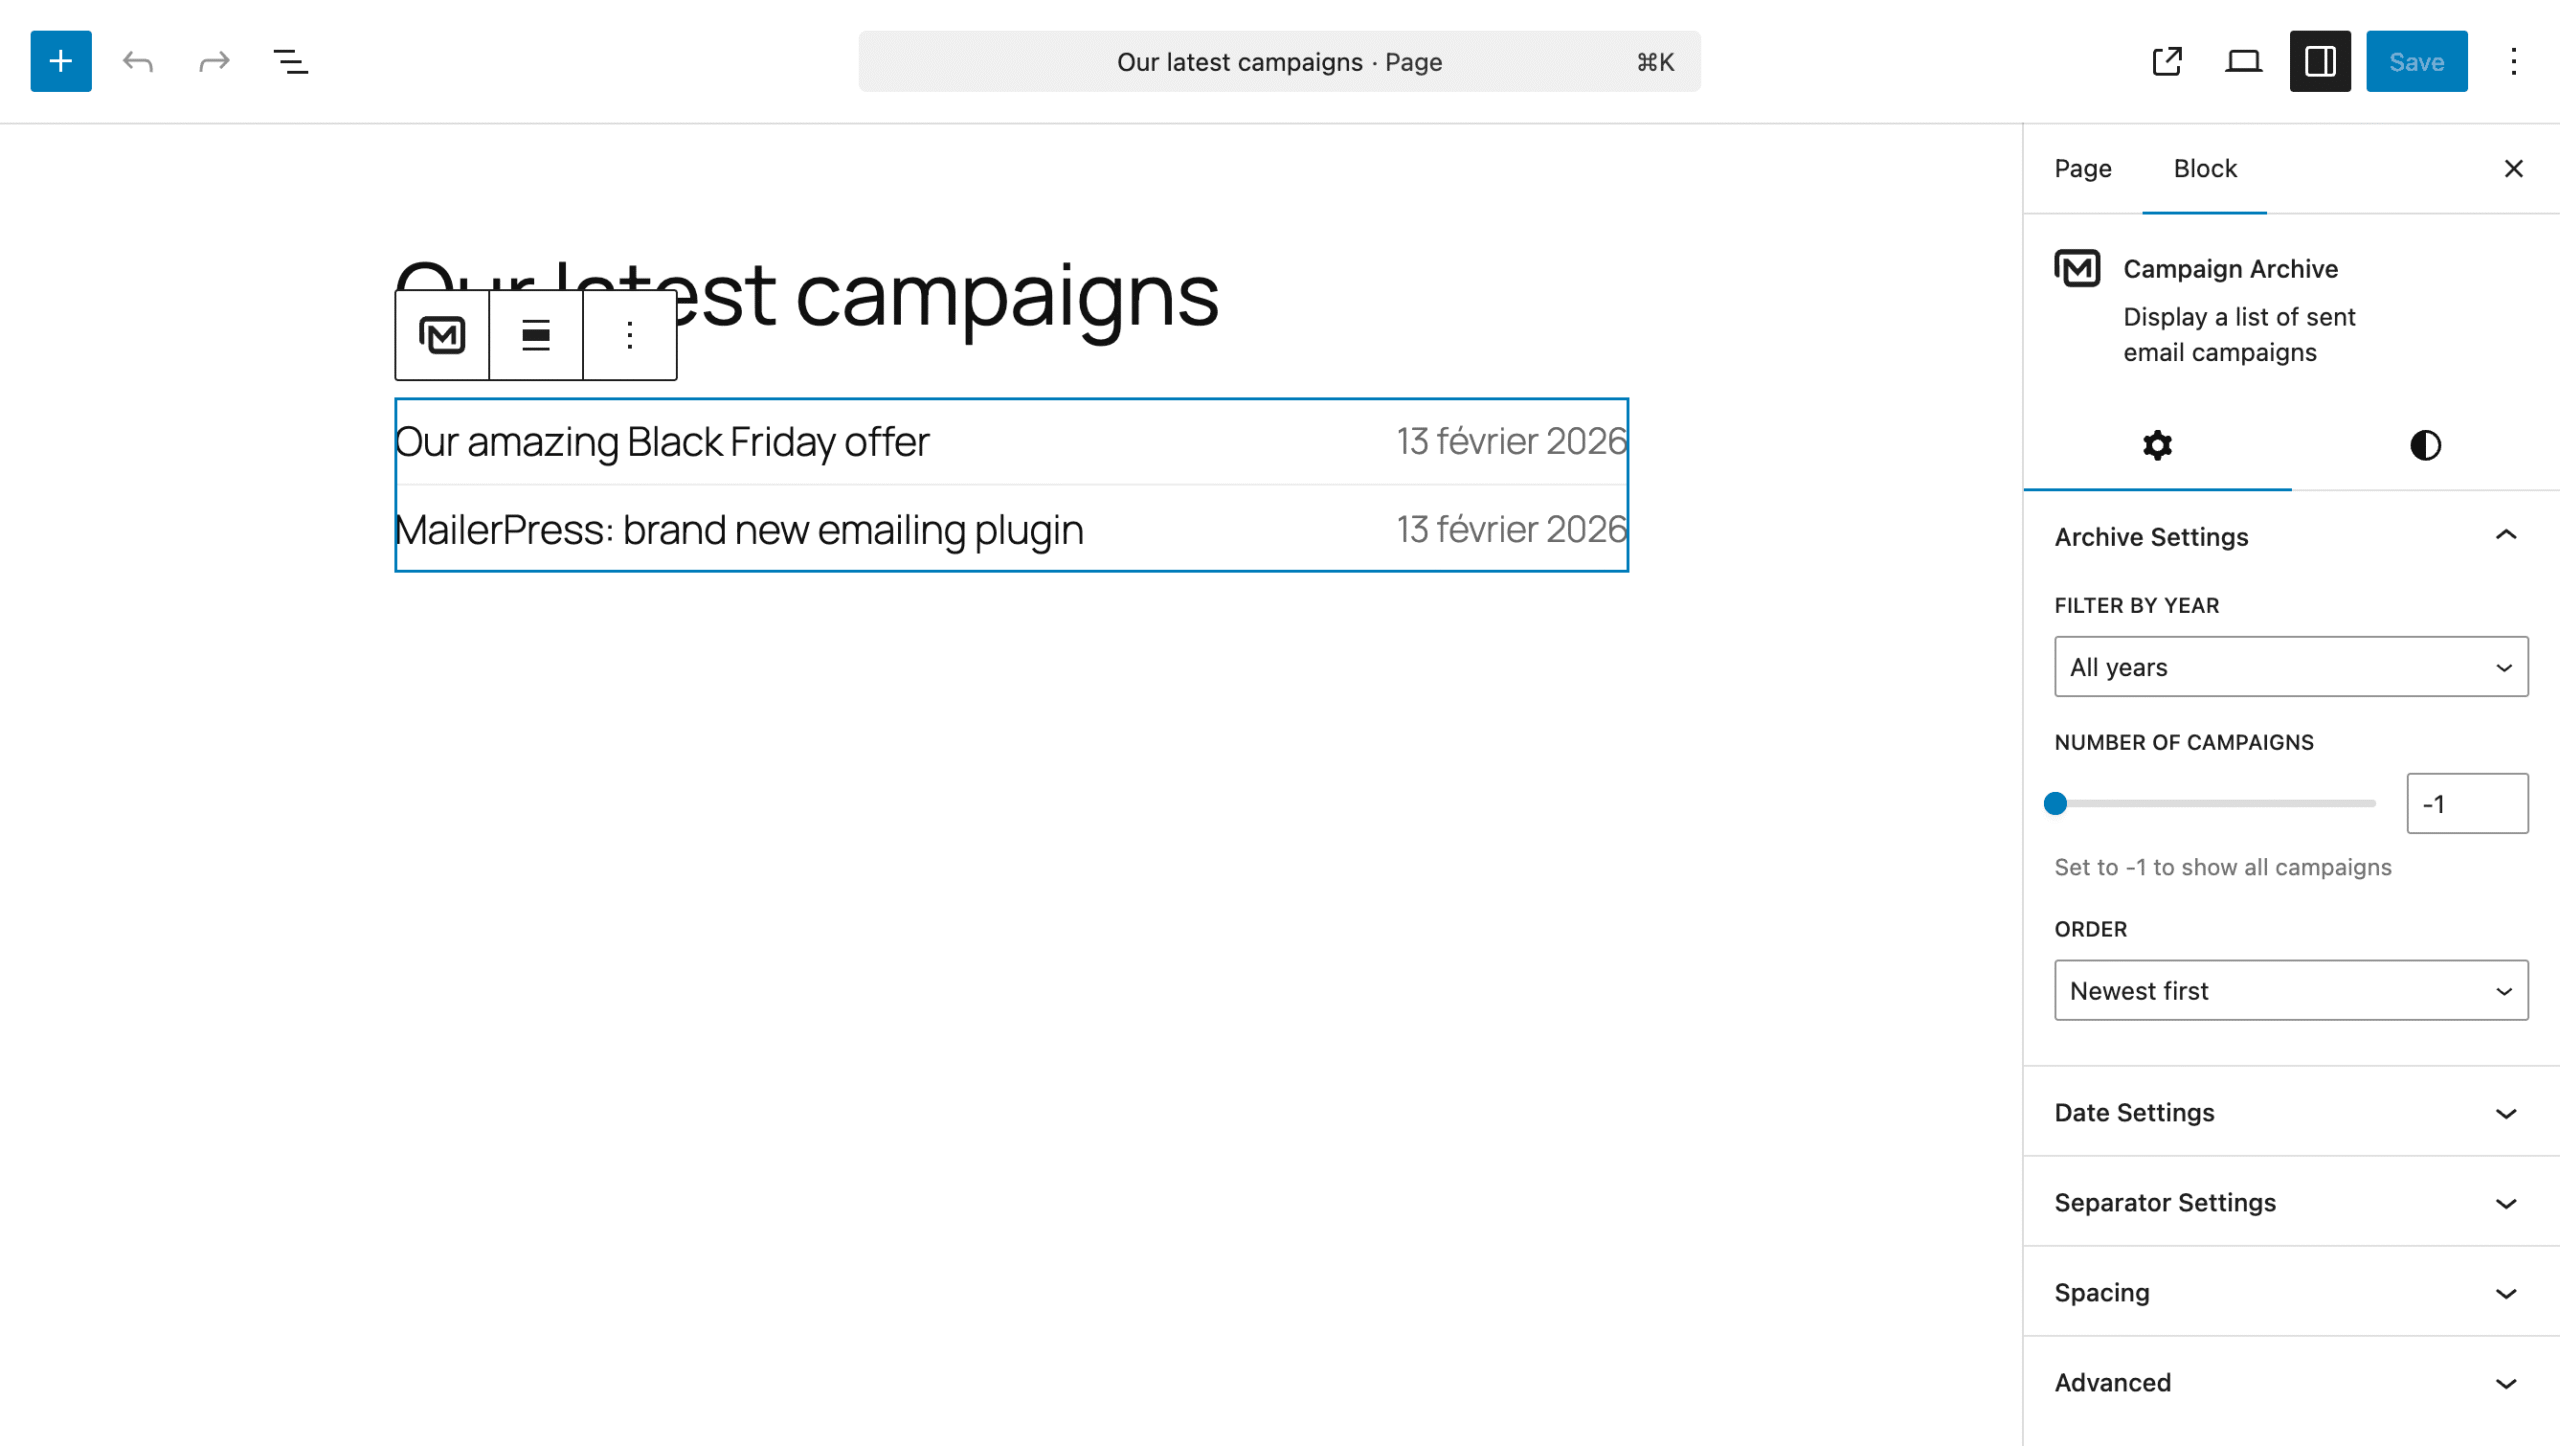Image resolution: width=2560 pixels, height=1446 pixels.
Task: Switch to the Block tab
Action: tap(2204, 168)
